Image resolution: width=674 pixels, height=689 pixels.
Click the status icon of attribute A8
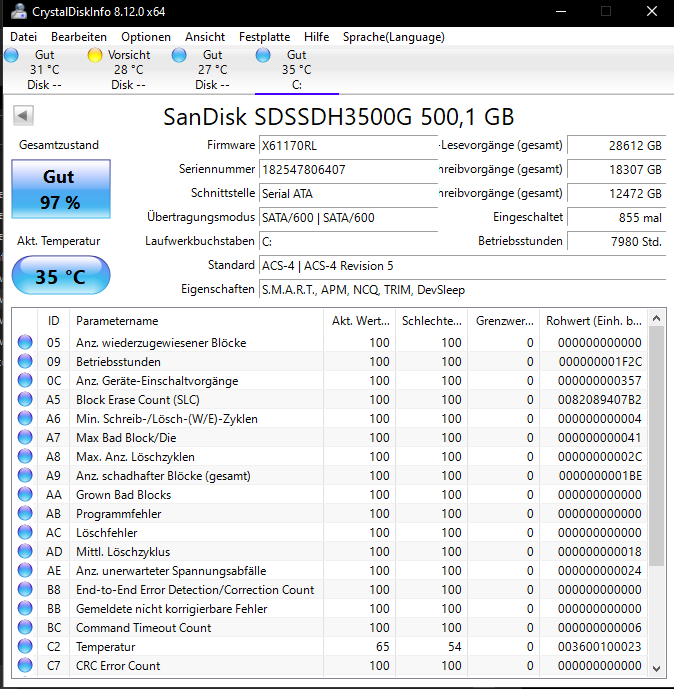point(25,457)
